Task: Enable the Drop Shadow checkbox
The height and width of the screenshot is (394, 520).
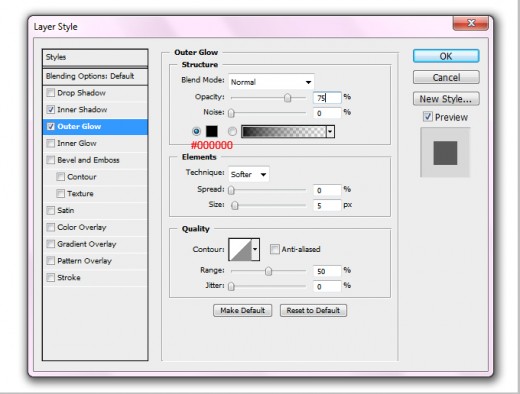Action: pyautogui.click(x=51, y=93)
